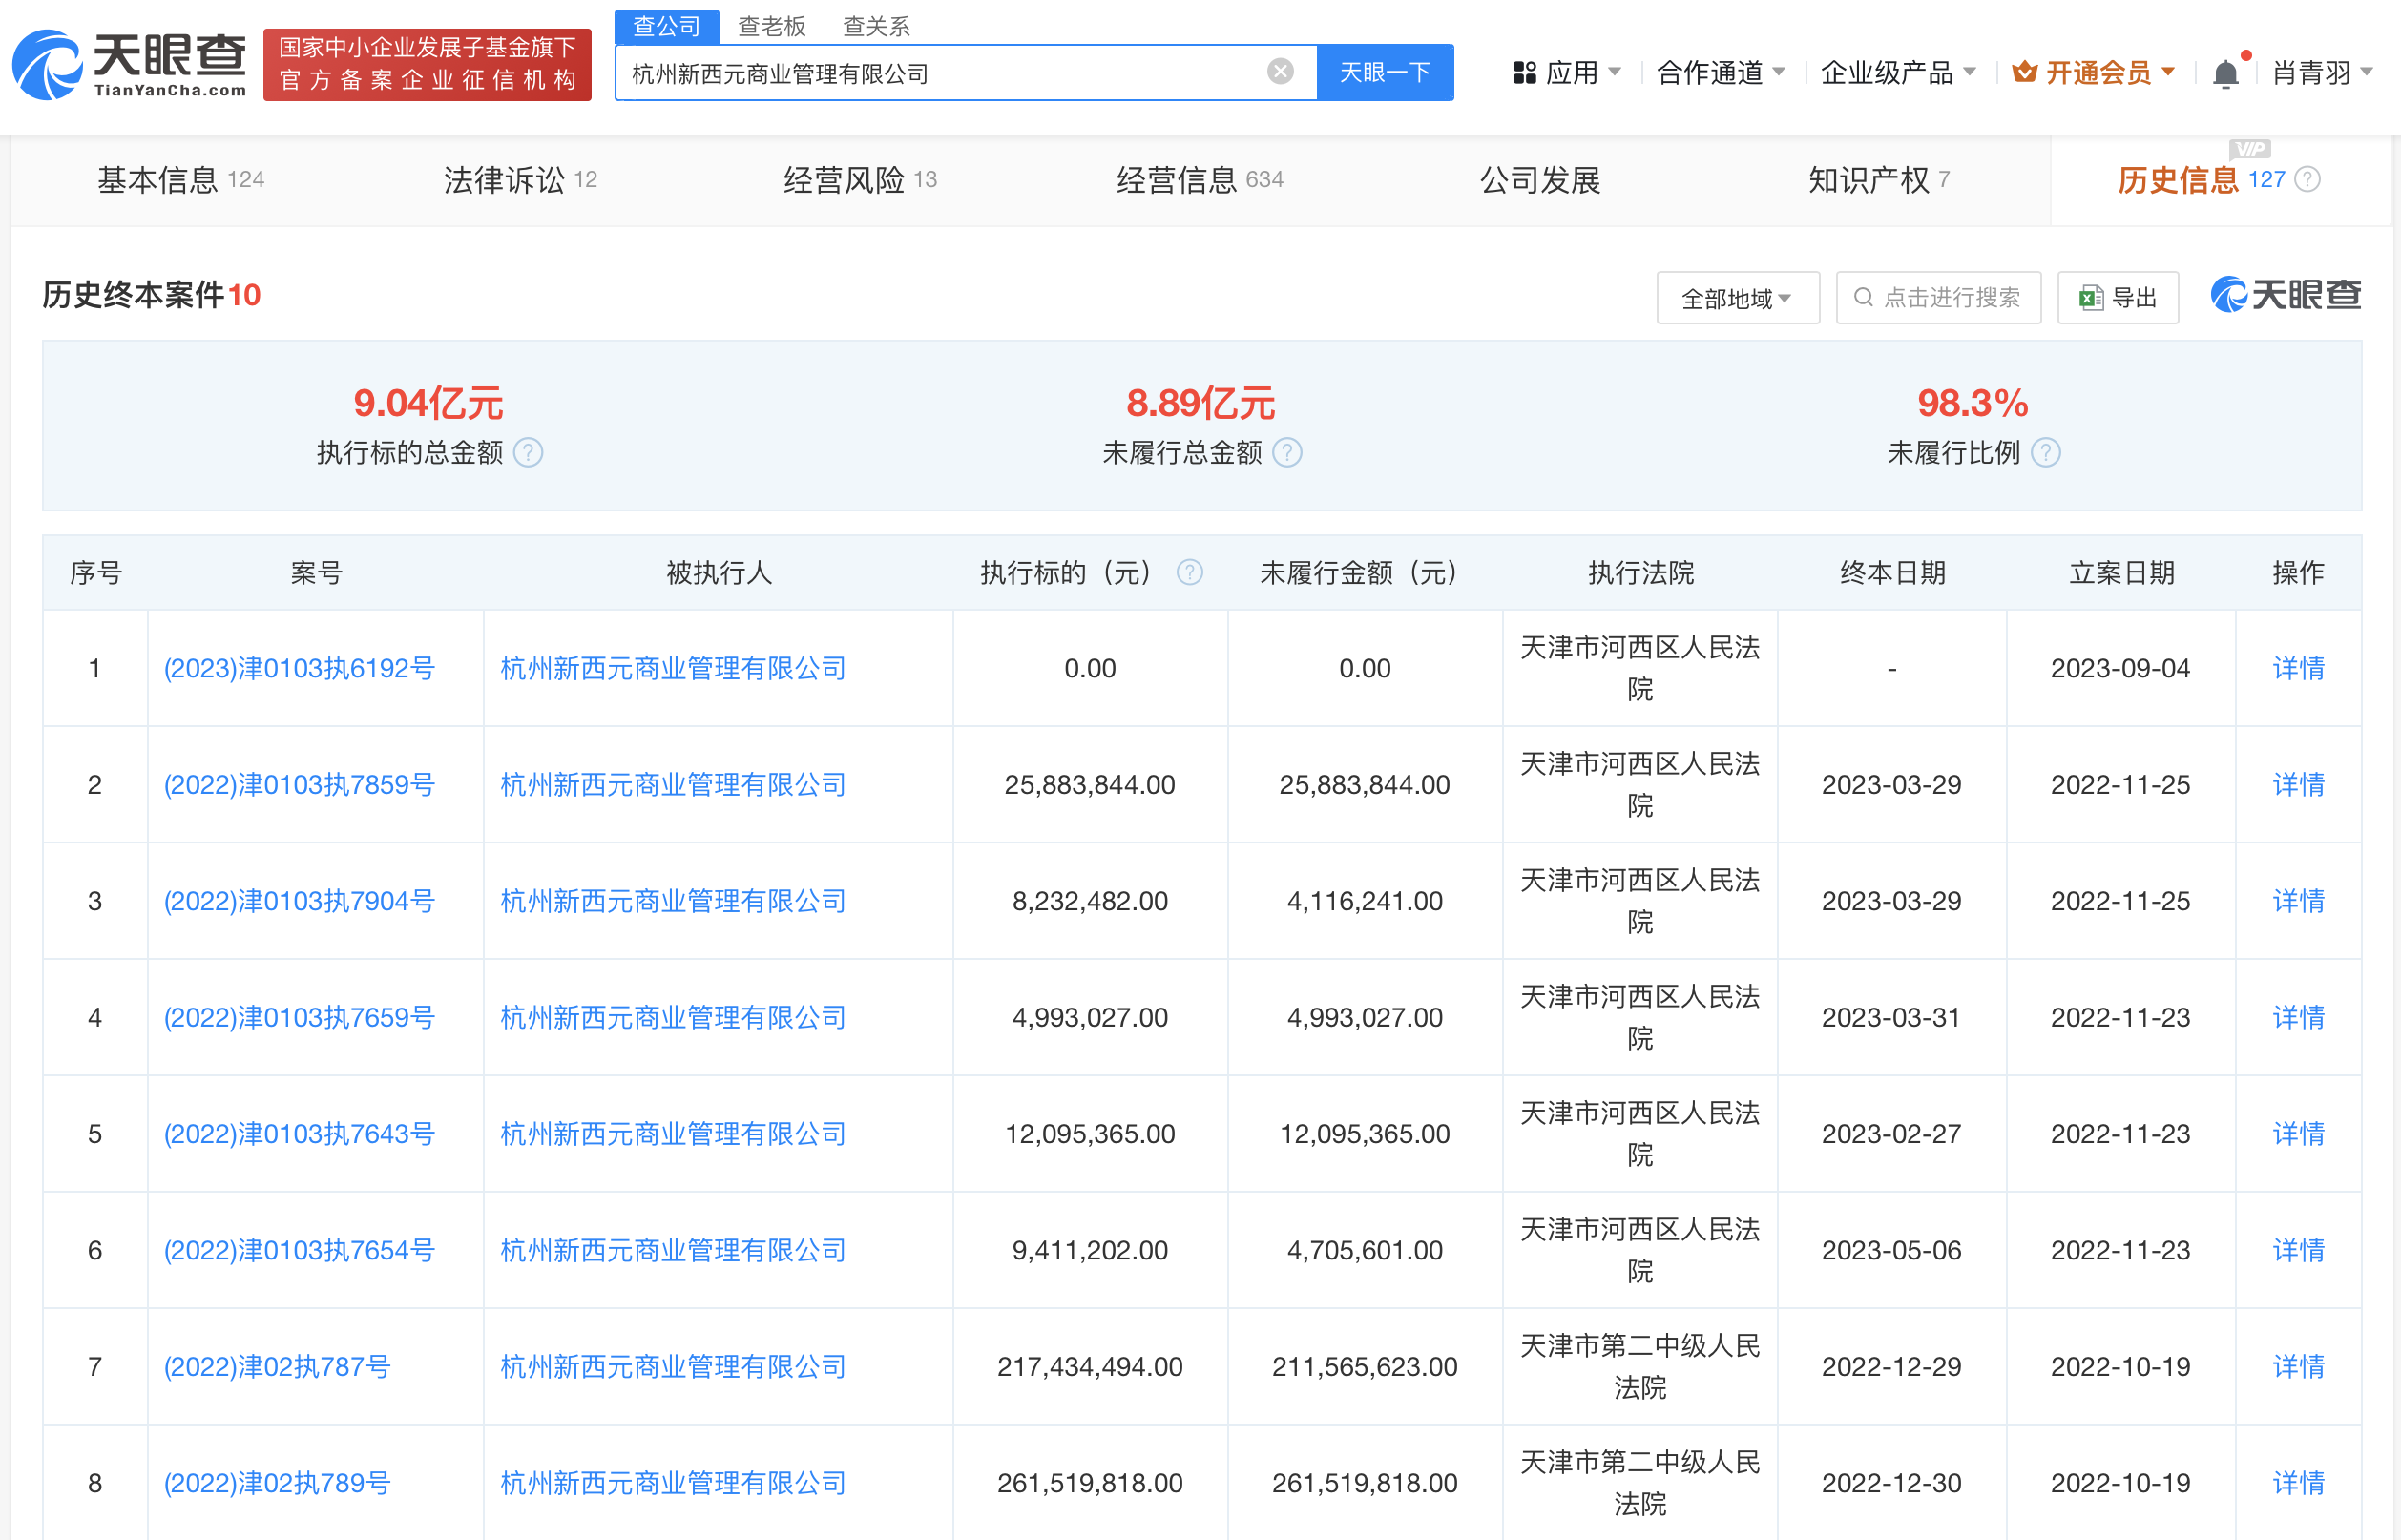Viewport: 2401px width, 1540px height.
Task: Open the 公司发展 tab
Action: 1540,180
